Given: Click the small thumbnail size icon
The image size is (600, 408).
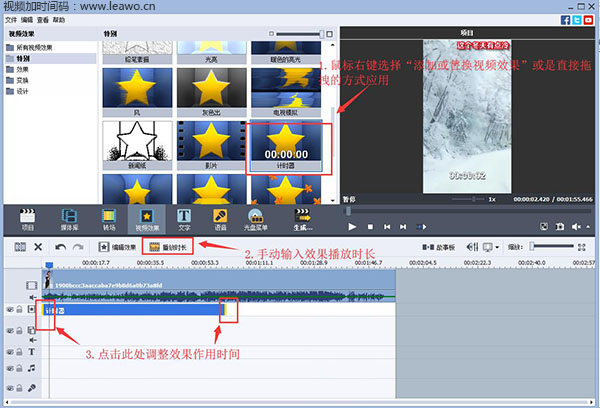Looking at the screenshot, I should pyautogui.click(x=271, y=34).
